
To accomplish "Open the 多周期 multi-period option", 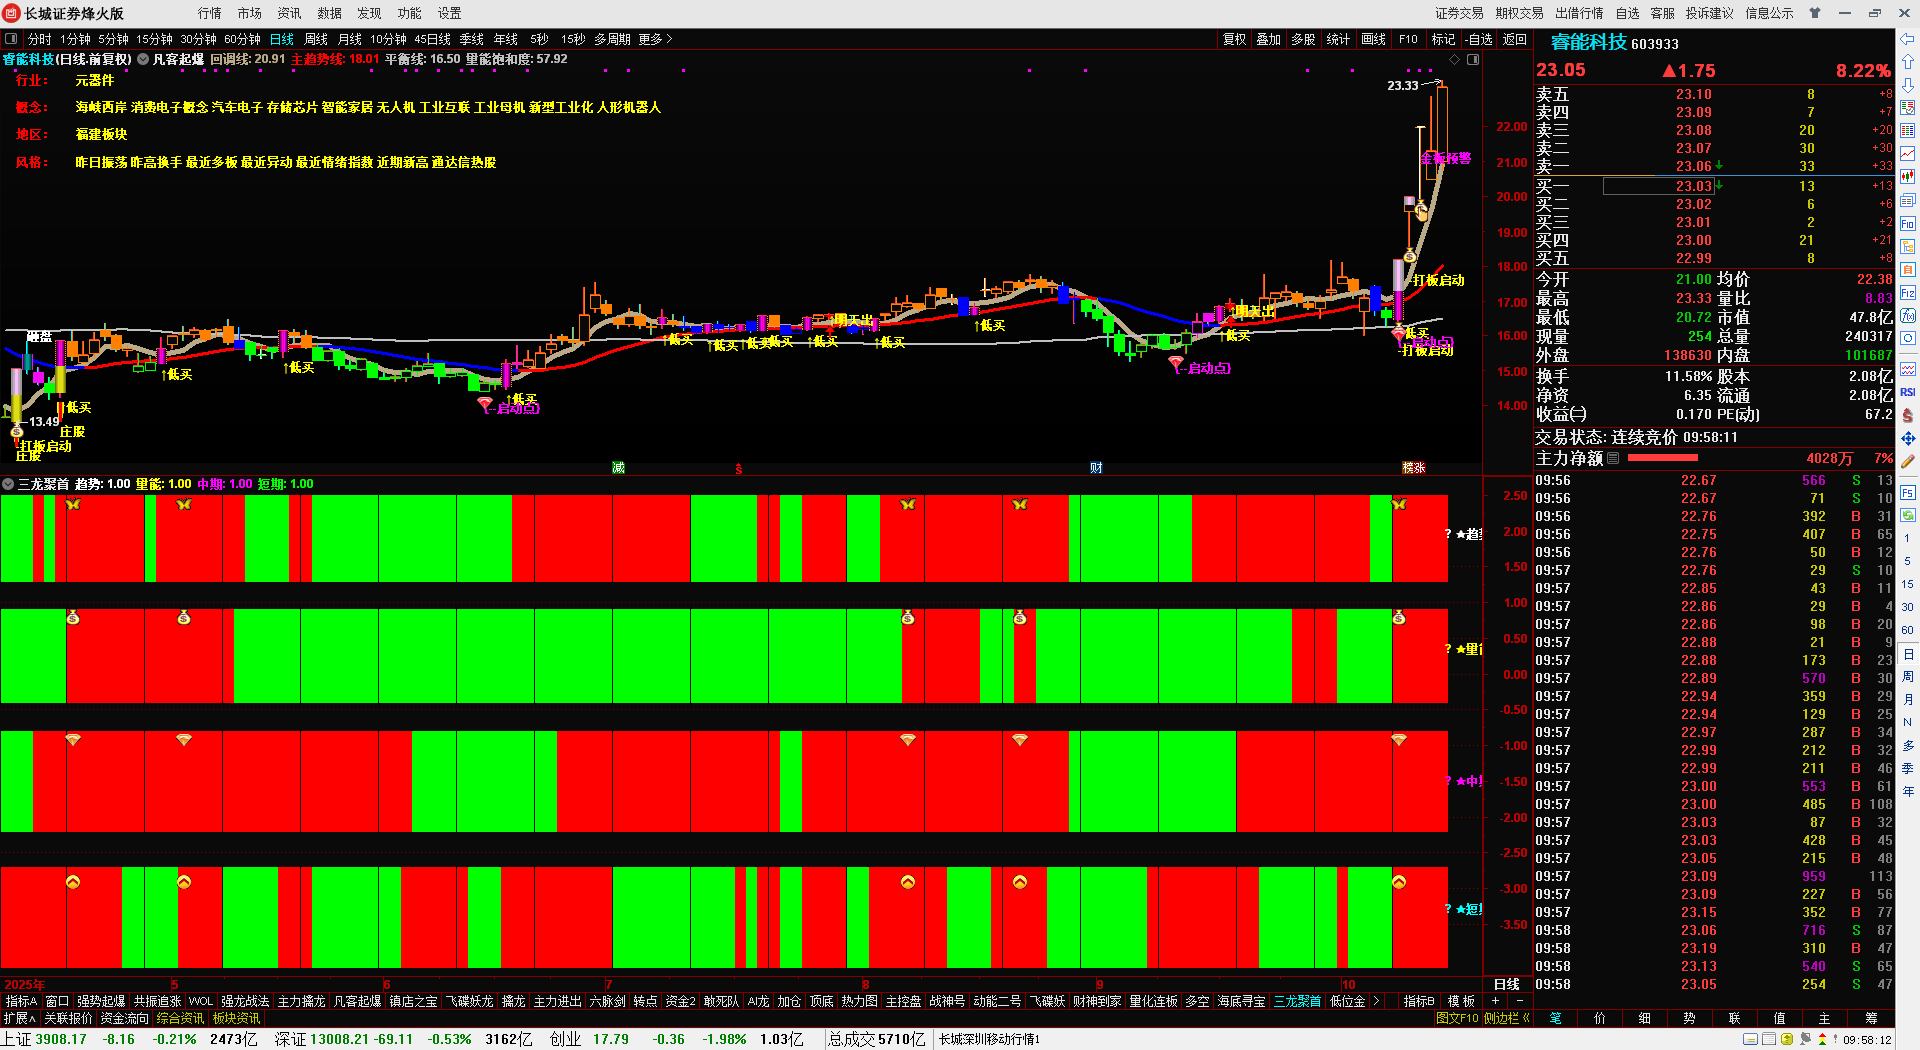I will 612,39.
